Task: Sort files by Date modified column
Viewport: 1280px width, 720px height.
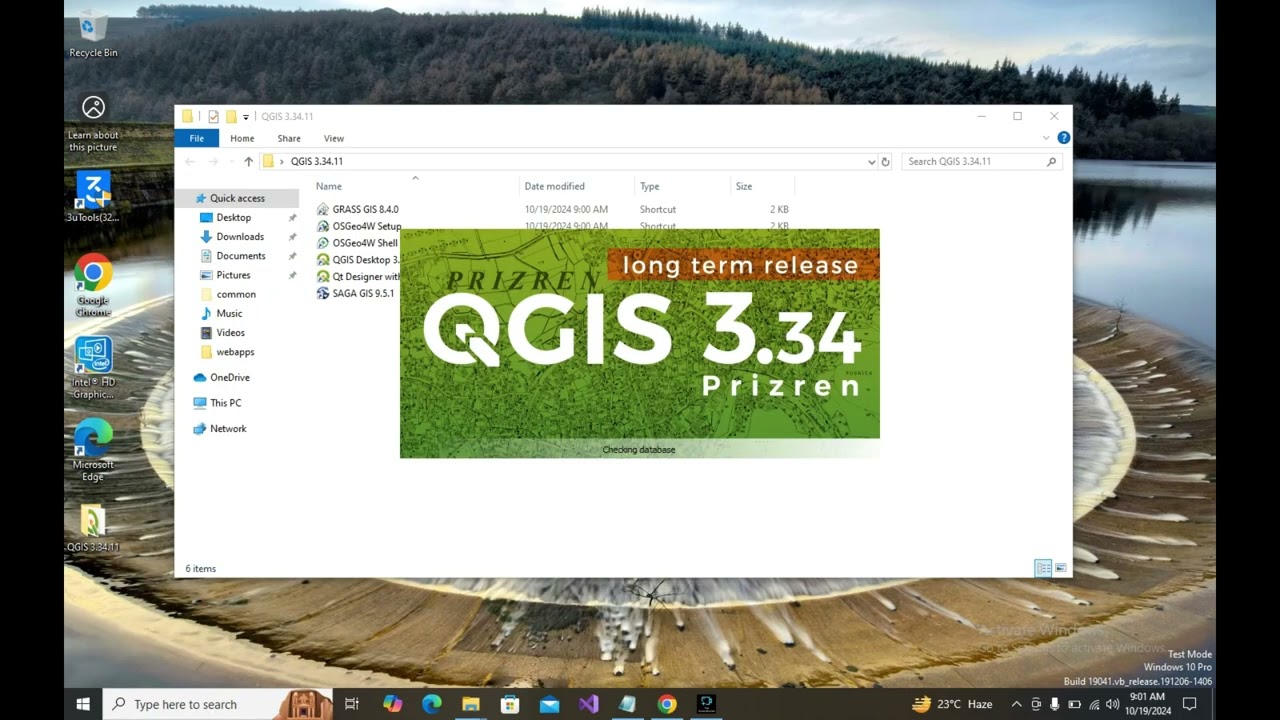Action: (x=577, y=186)
